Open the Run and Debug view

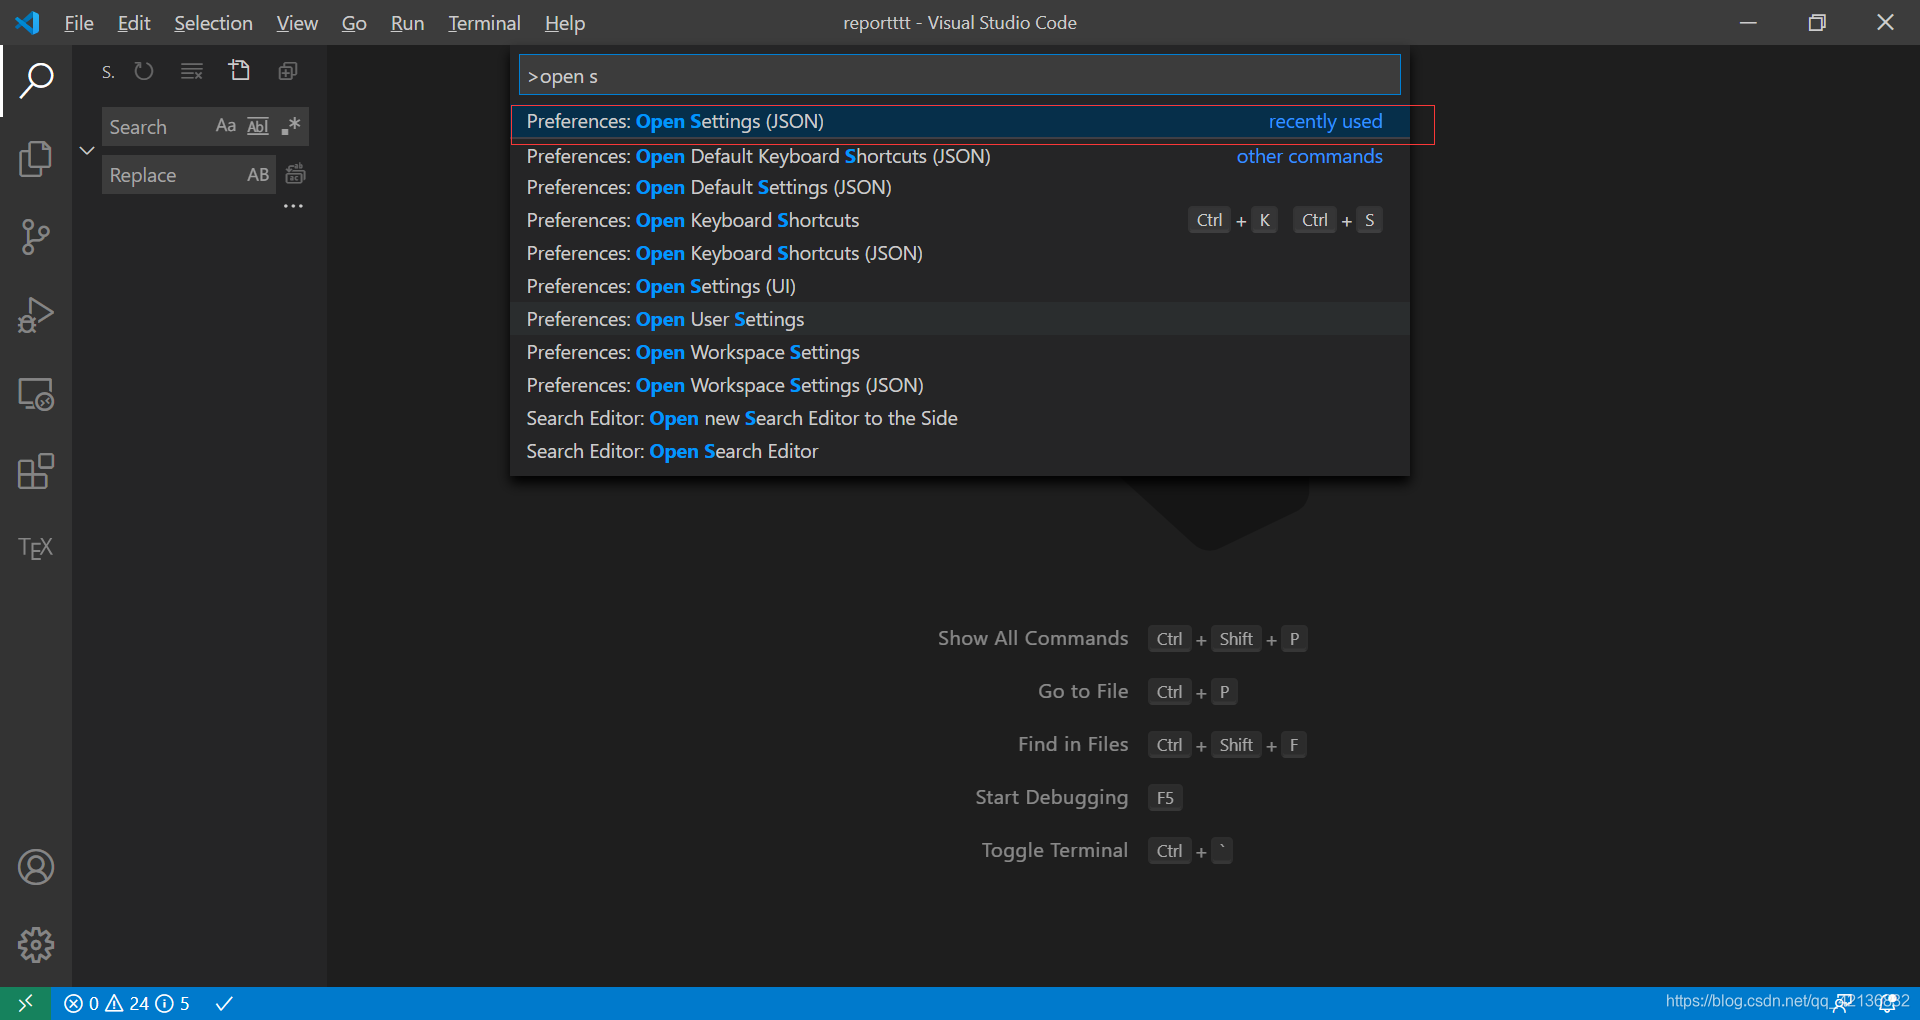pos(36,315)
